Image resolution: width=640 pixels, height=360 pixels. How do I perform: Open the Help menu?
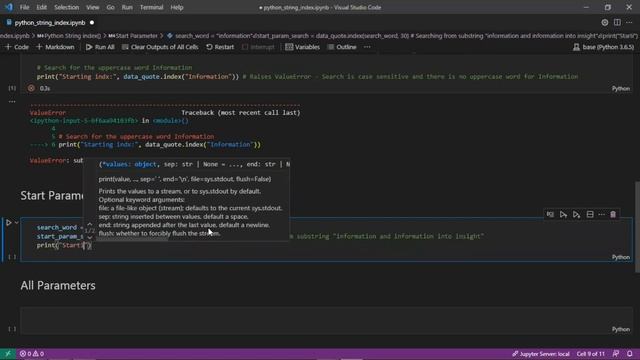(177, 7)
